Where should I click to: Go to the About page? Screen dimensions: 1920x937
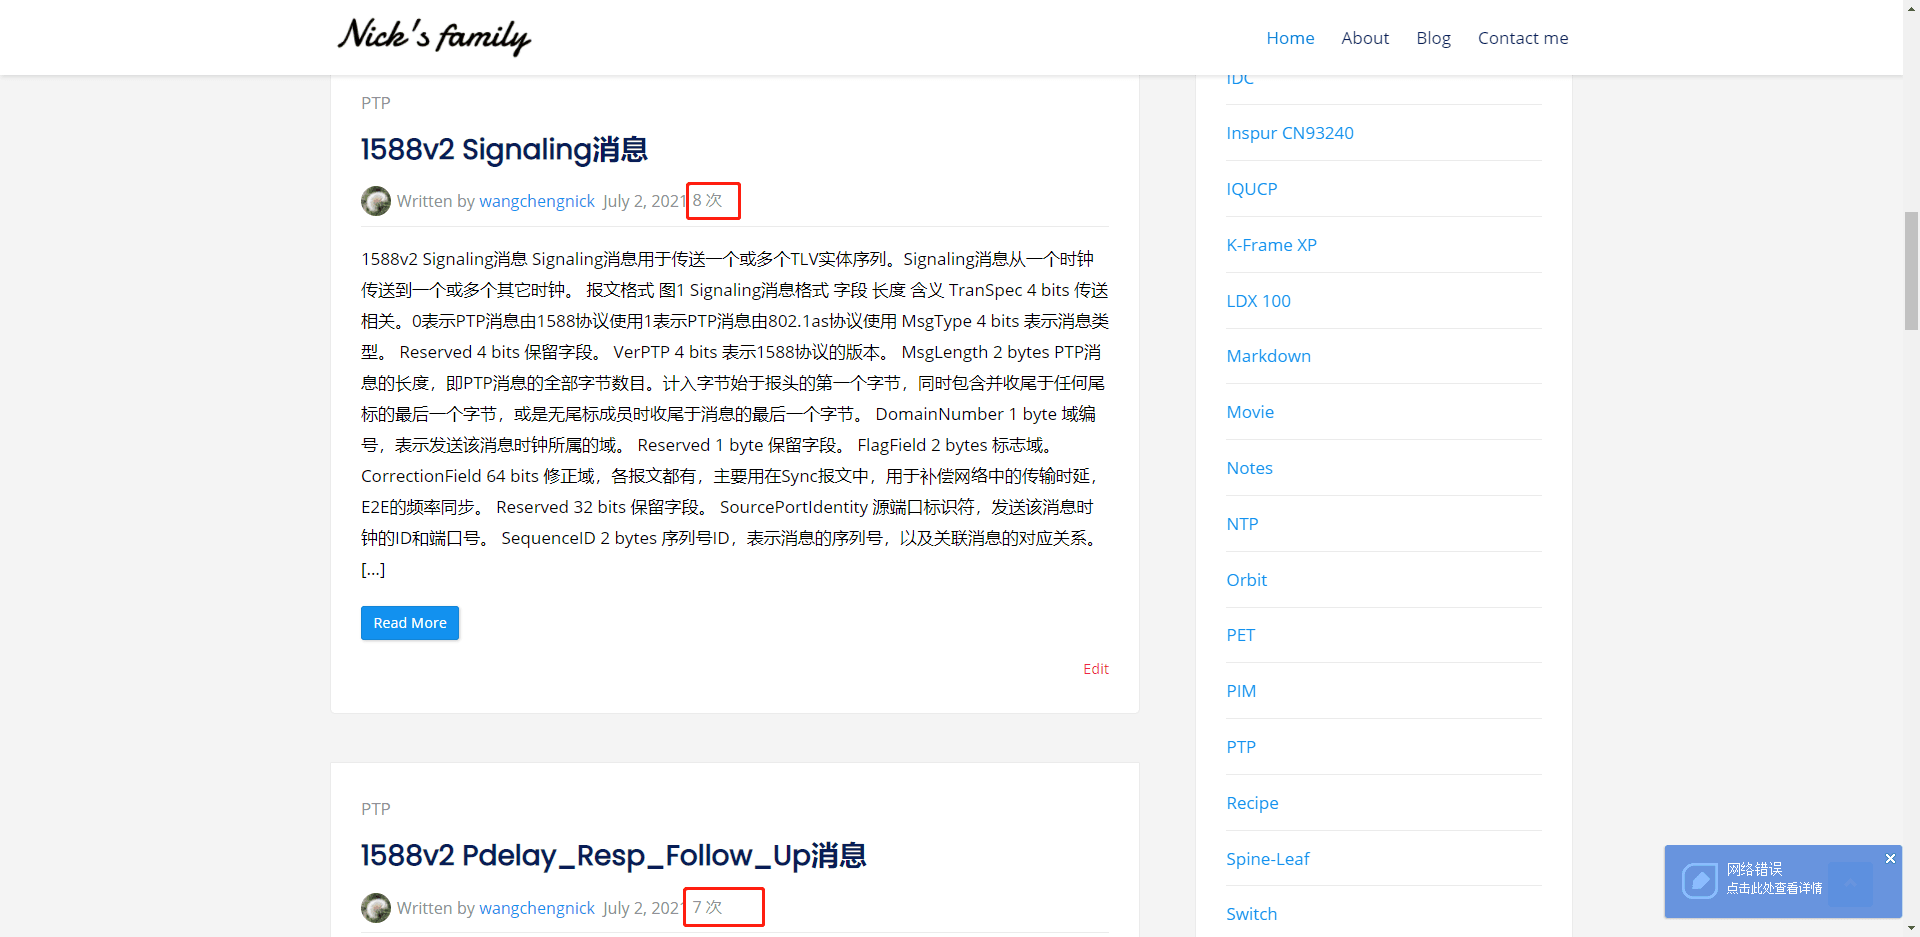click(1365, 38)
